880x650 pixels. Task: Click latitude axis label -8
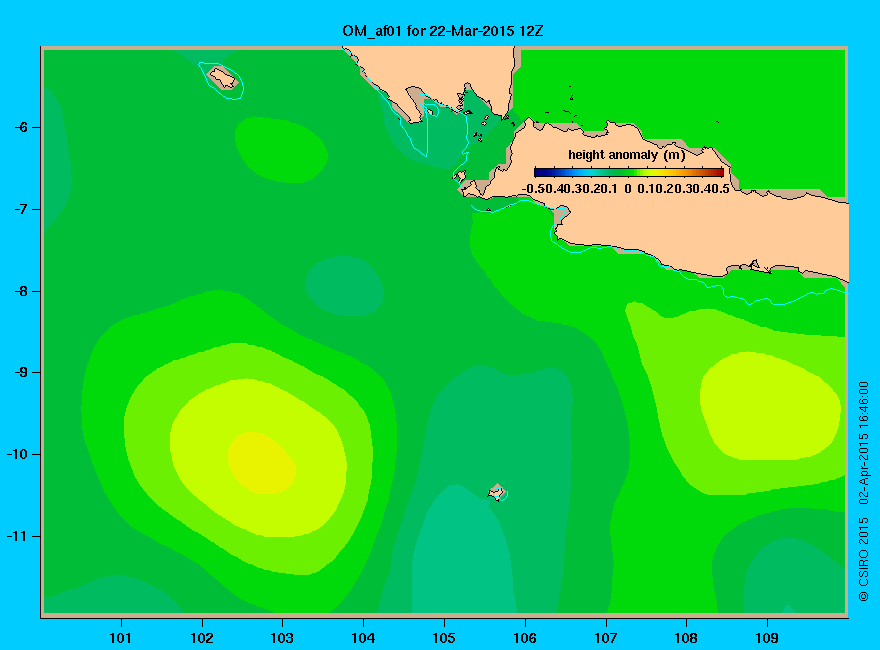21,291
